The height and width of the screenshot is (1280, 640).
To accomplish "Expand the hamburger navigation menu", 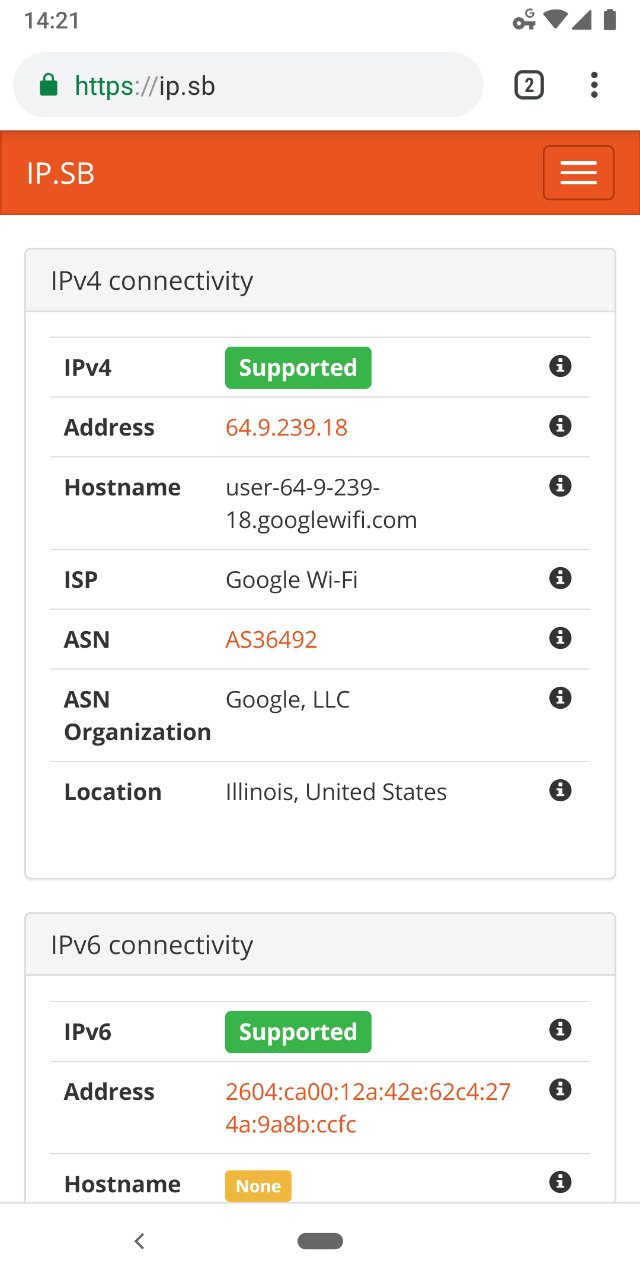I will [578, 173].
